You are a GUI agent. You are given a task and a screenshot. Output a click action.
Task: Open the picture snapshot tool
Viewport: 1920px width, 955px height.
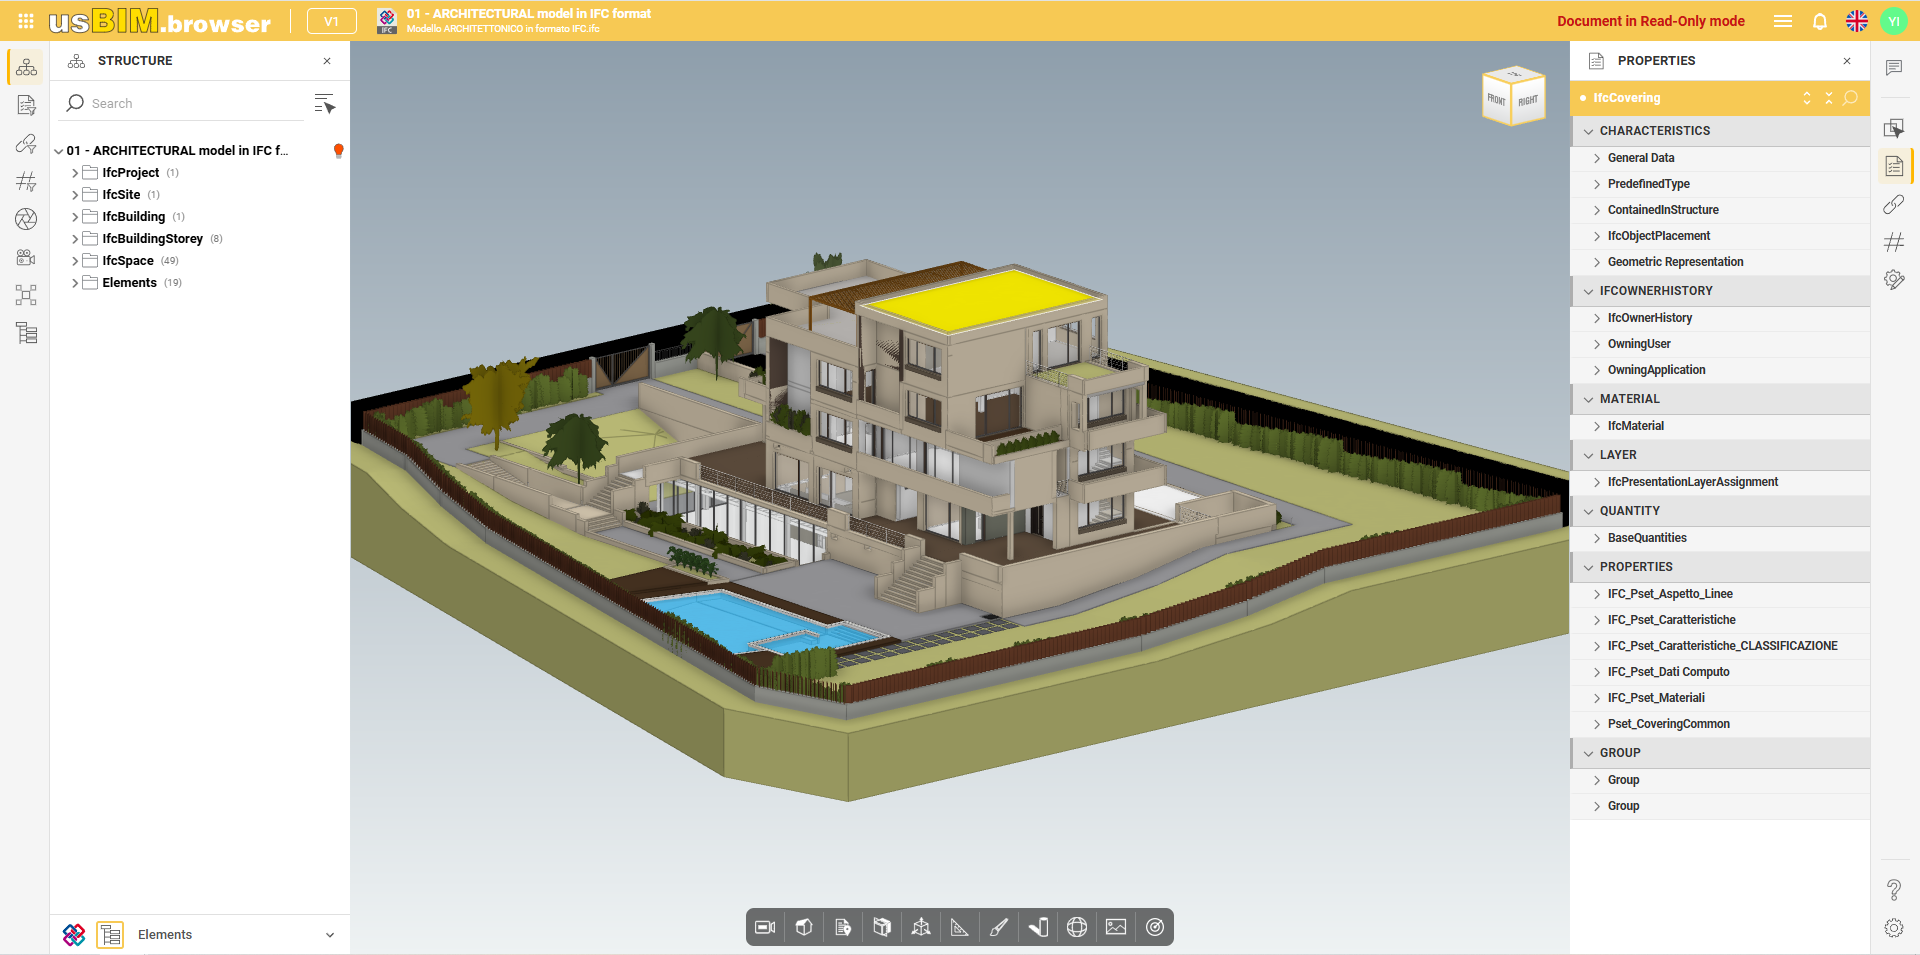1116,927
